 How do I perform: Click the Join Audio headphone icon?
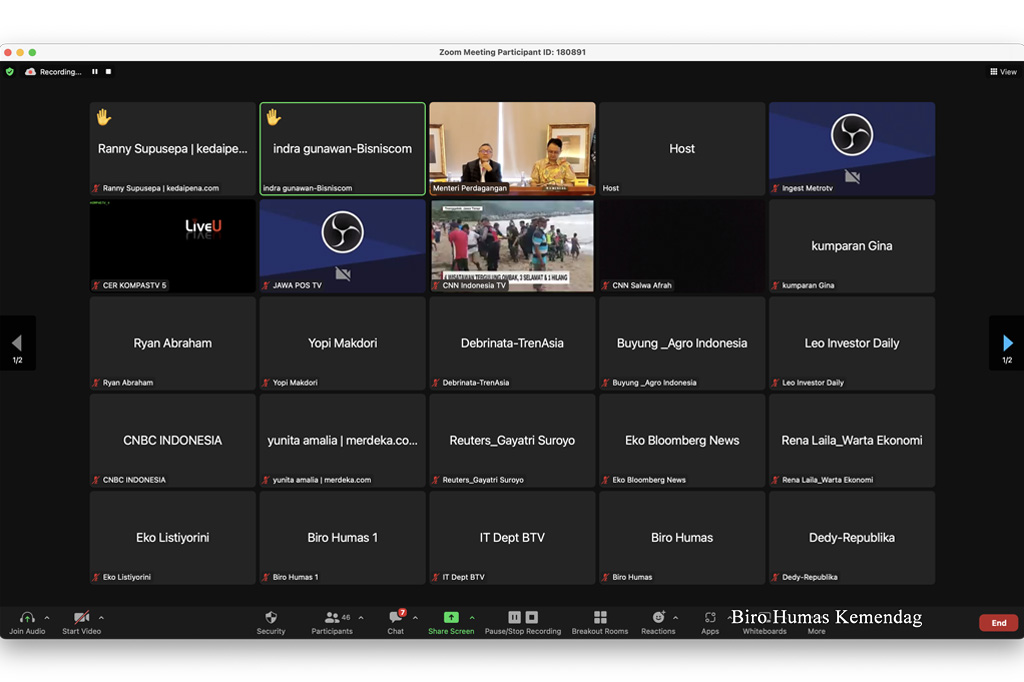pyautogui.click(x=27, y=617)
